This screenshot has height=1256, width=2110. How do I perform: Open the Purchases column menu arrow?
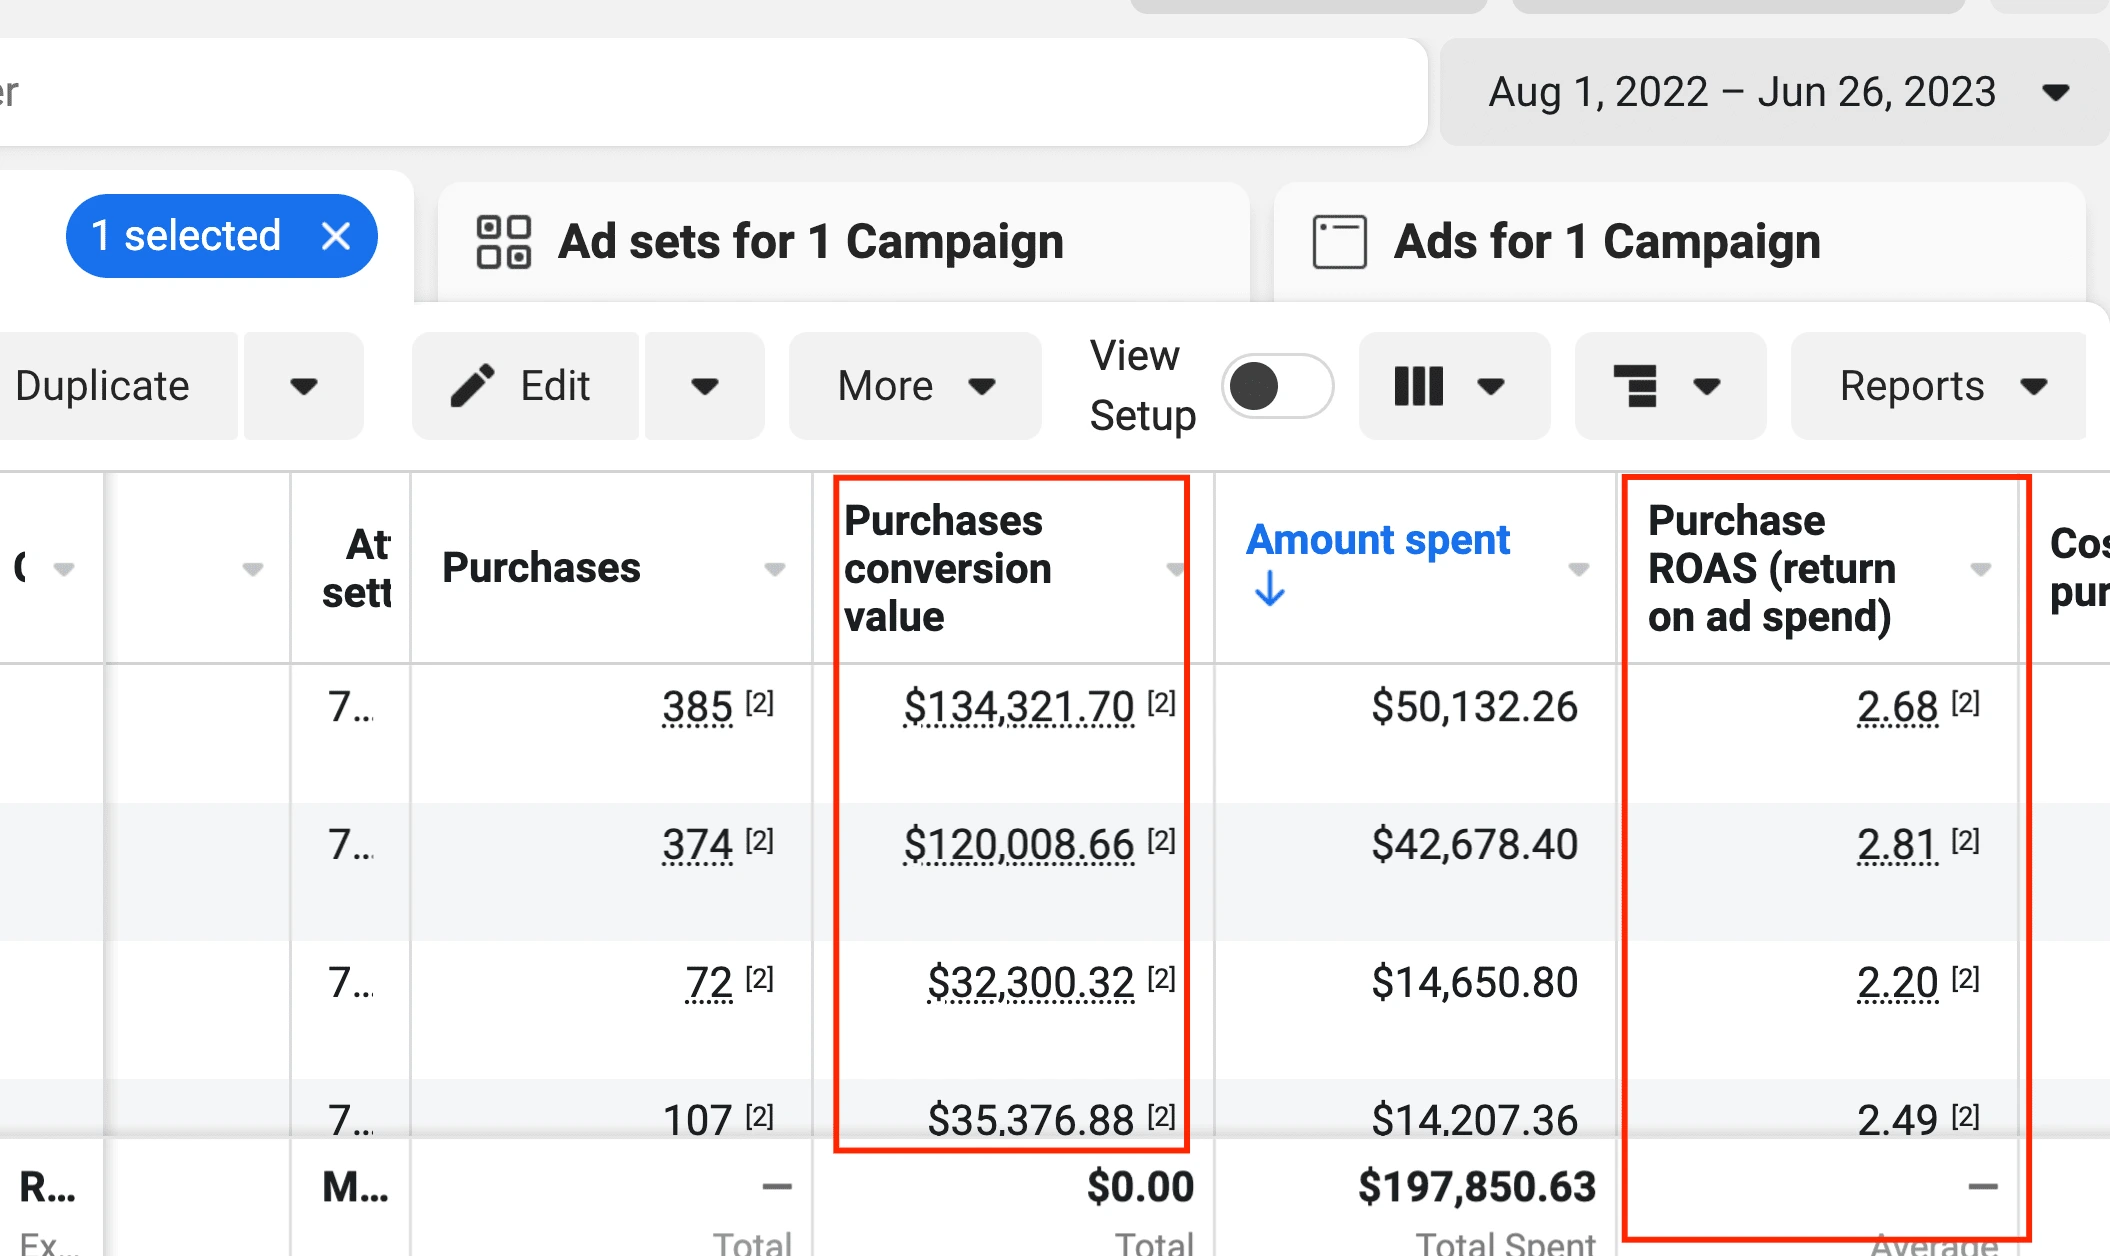click(x=774, y=569)
